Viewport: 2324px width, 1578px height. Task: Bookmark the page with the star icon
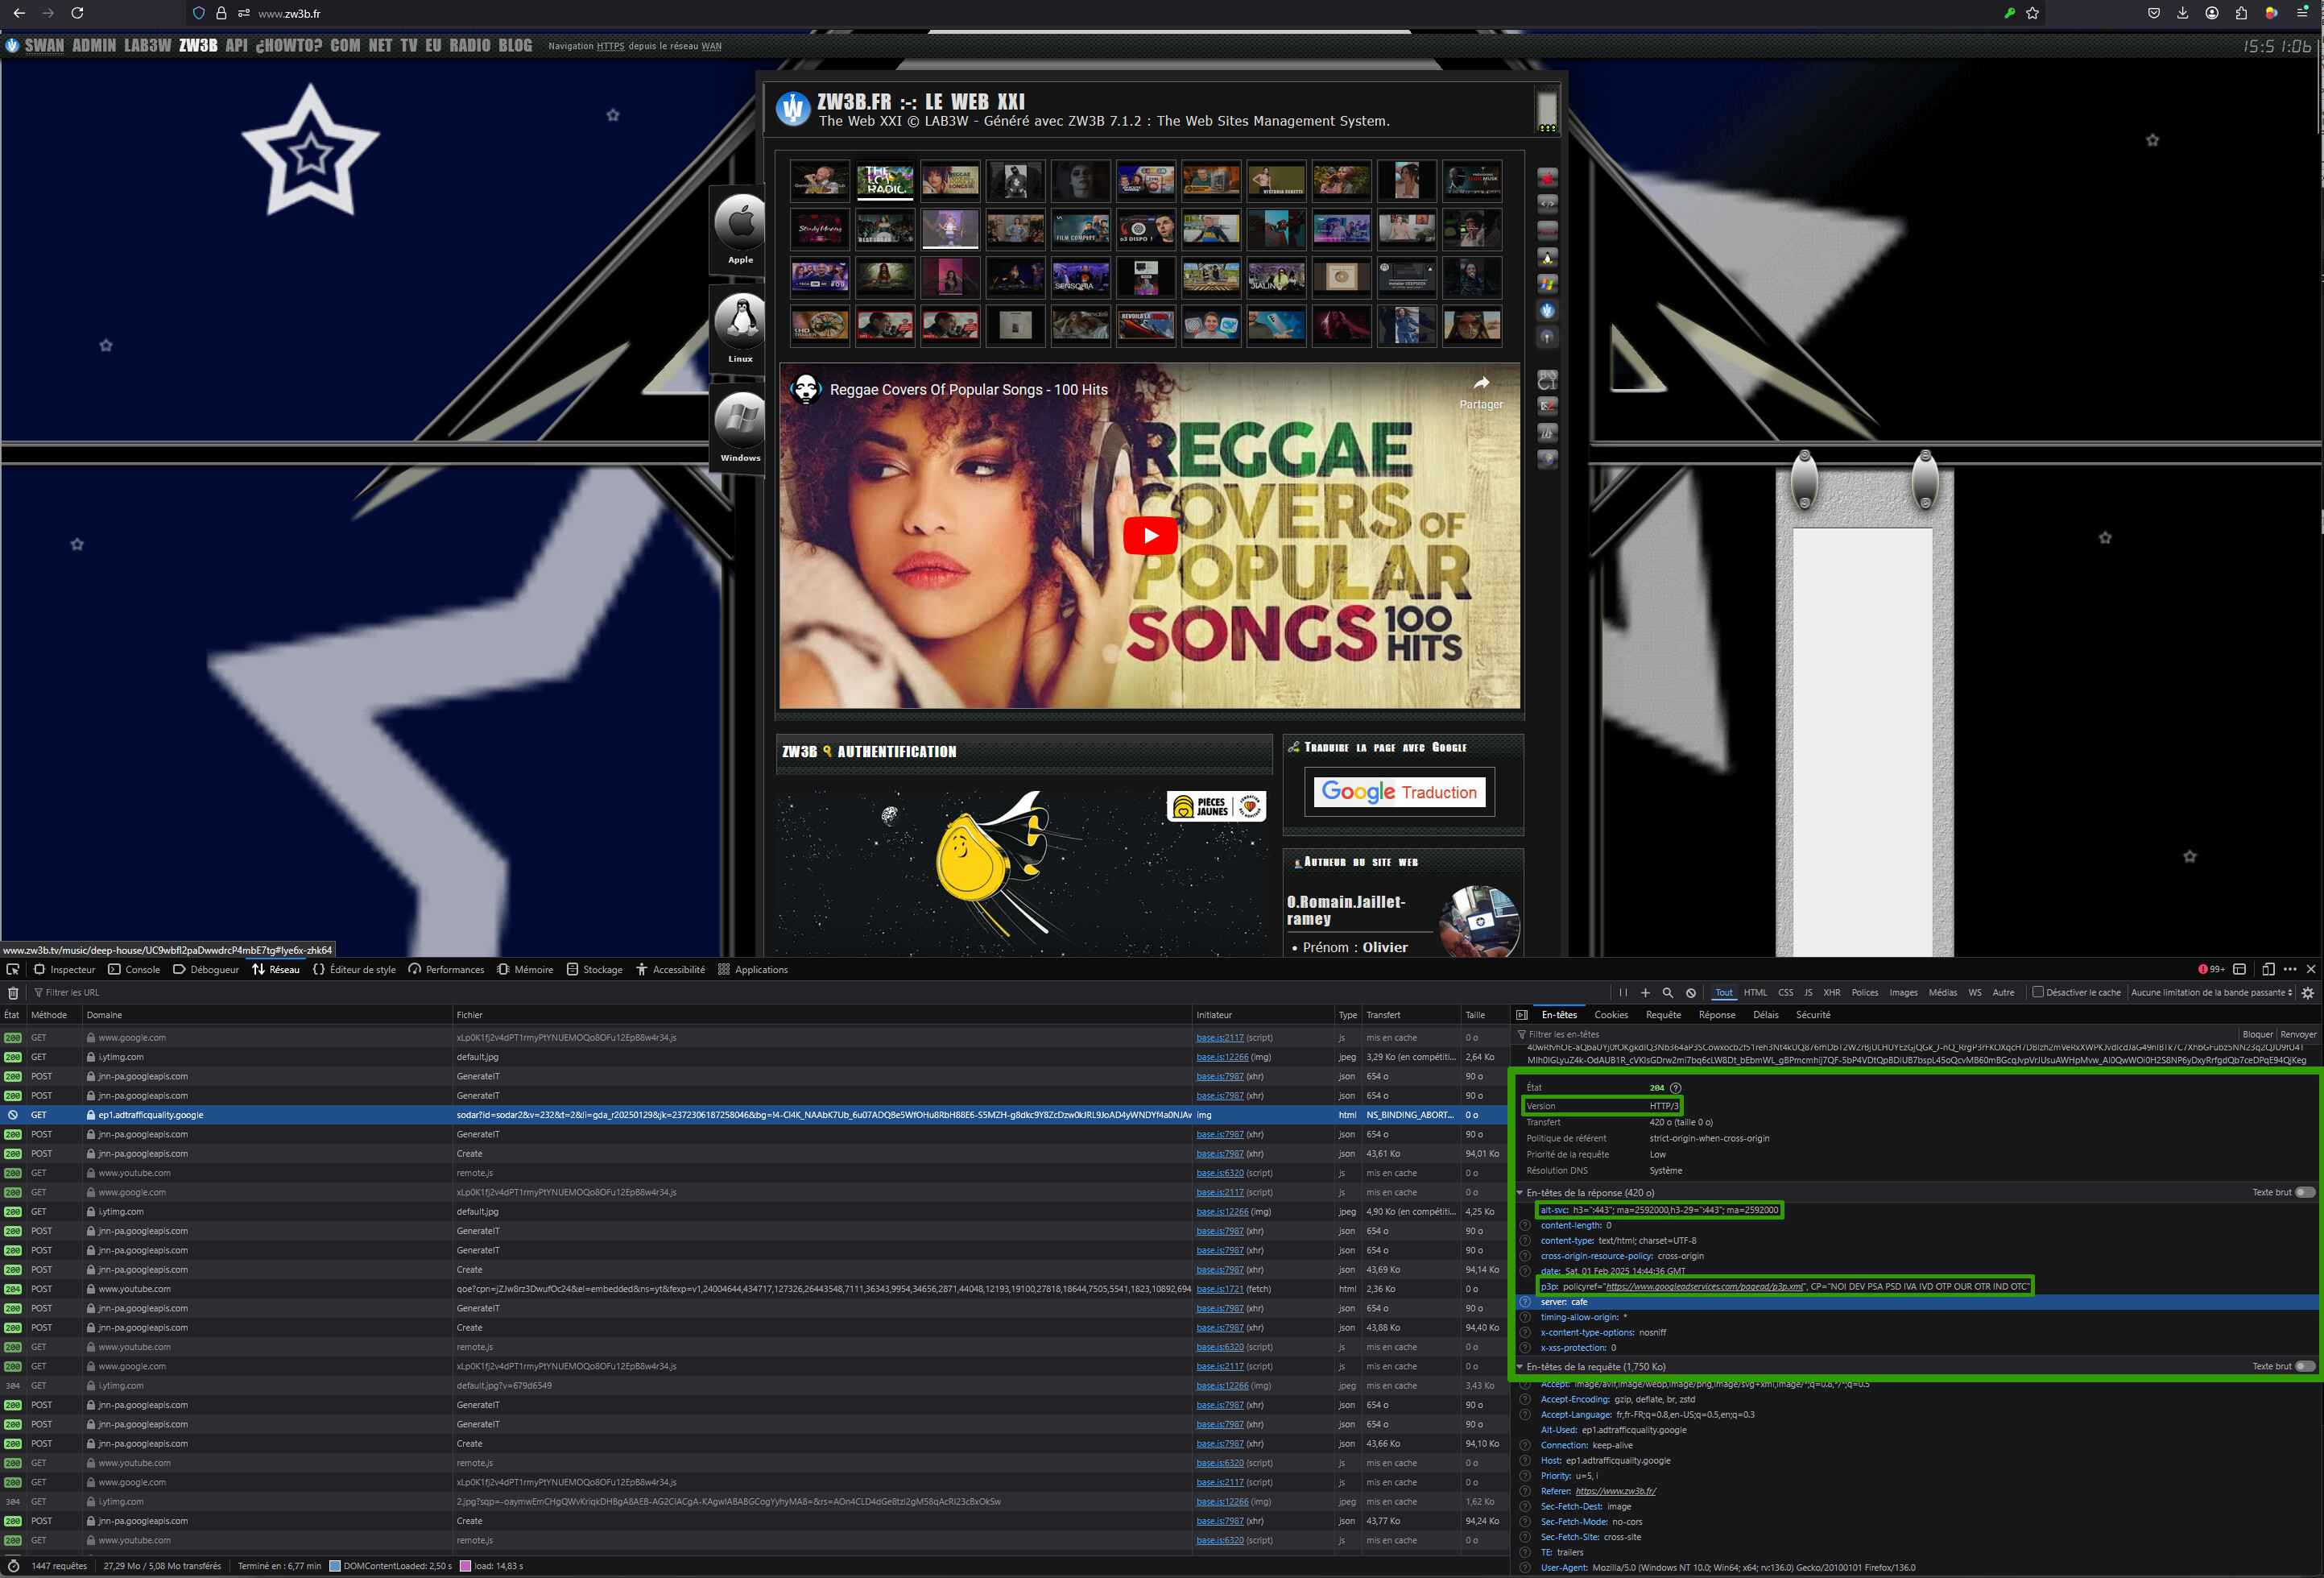click(2033, 13)
